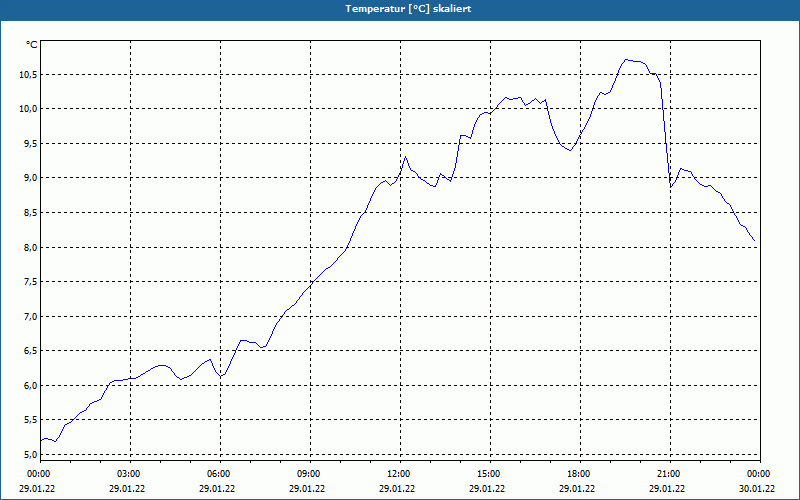Screen dimensions: 800x500
Task: Click the 21:00 time axis label
Action: tap(670, 474)
